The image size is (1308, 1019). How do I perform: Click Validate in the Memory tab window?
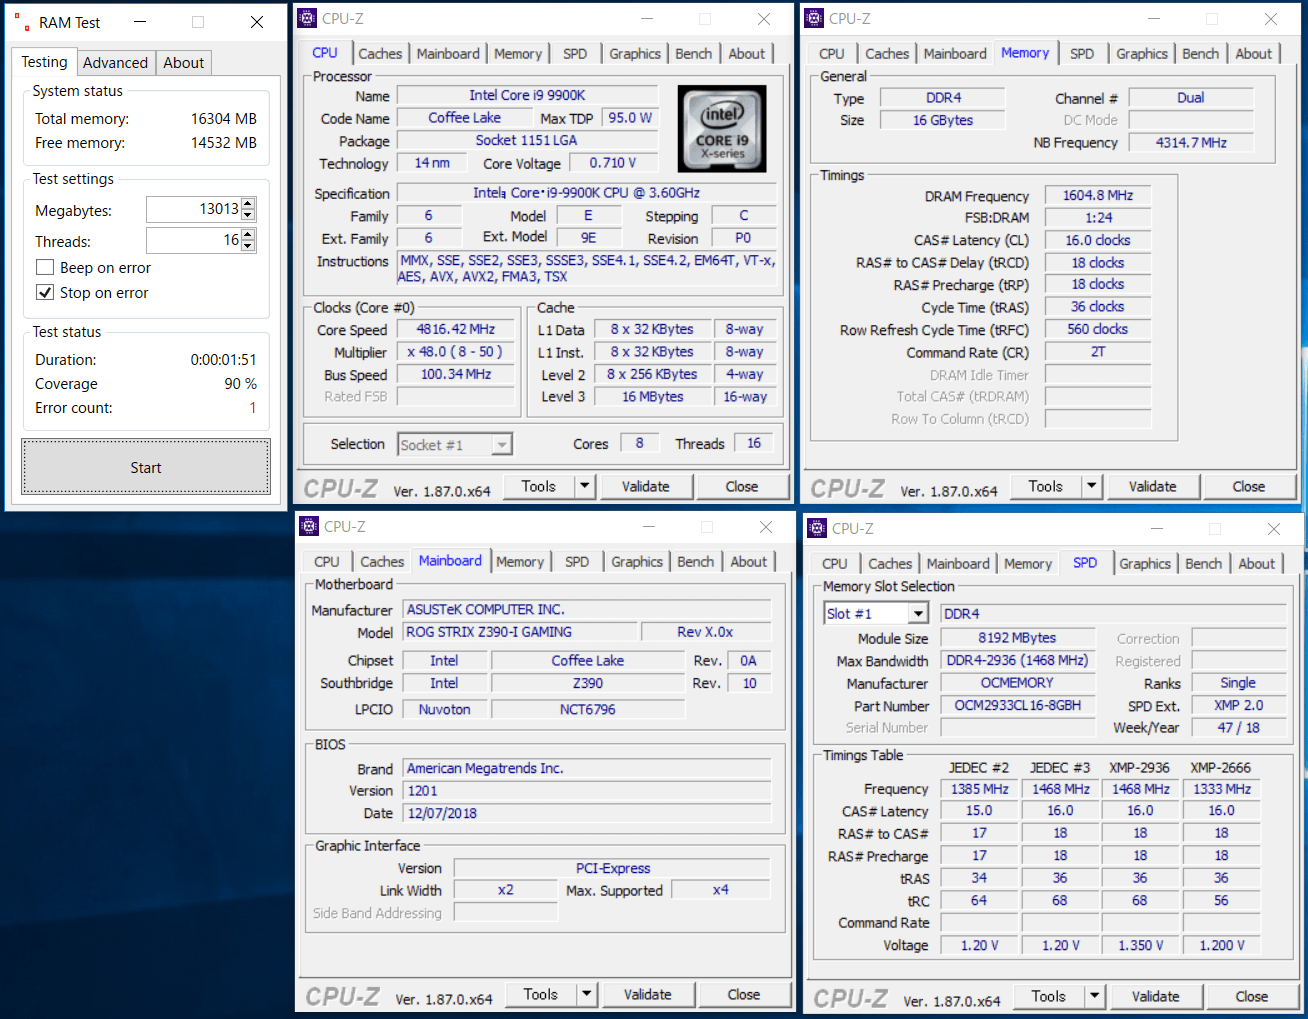pyautogui.click(x=1153, y=487)
